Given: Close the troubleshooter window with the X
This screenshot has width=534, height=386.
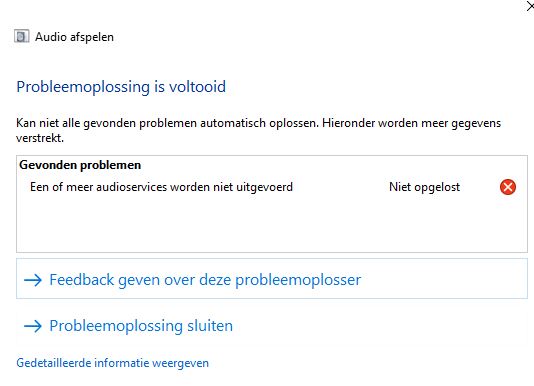Looking at the screenshot, I should click(530, 6).
